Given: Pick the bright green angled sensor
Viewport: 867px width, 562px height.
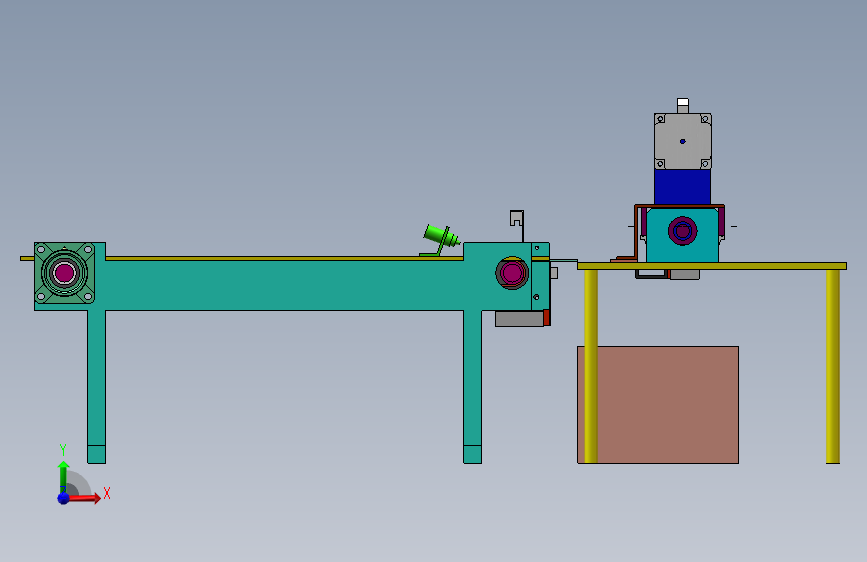Looking at the screenshot, I should [442, 237].
